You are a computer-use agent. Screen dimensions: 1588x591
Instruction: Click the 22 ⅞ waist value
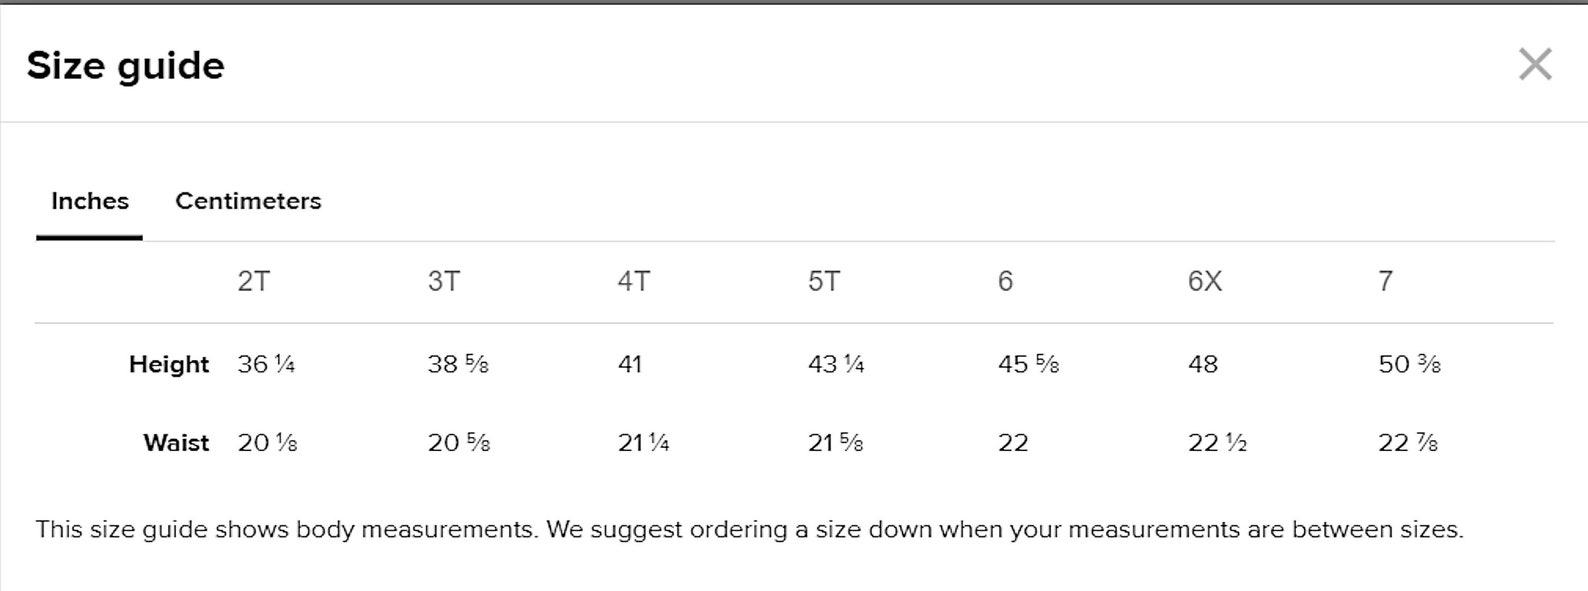point(1407,443)
